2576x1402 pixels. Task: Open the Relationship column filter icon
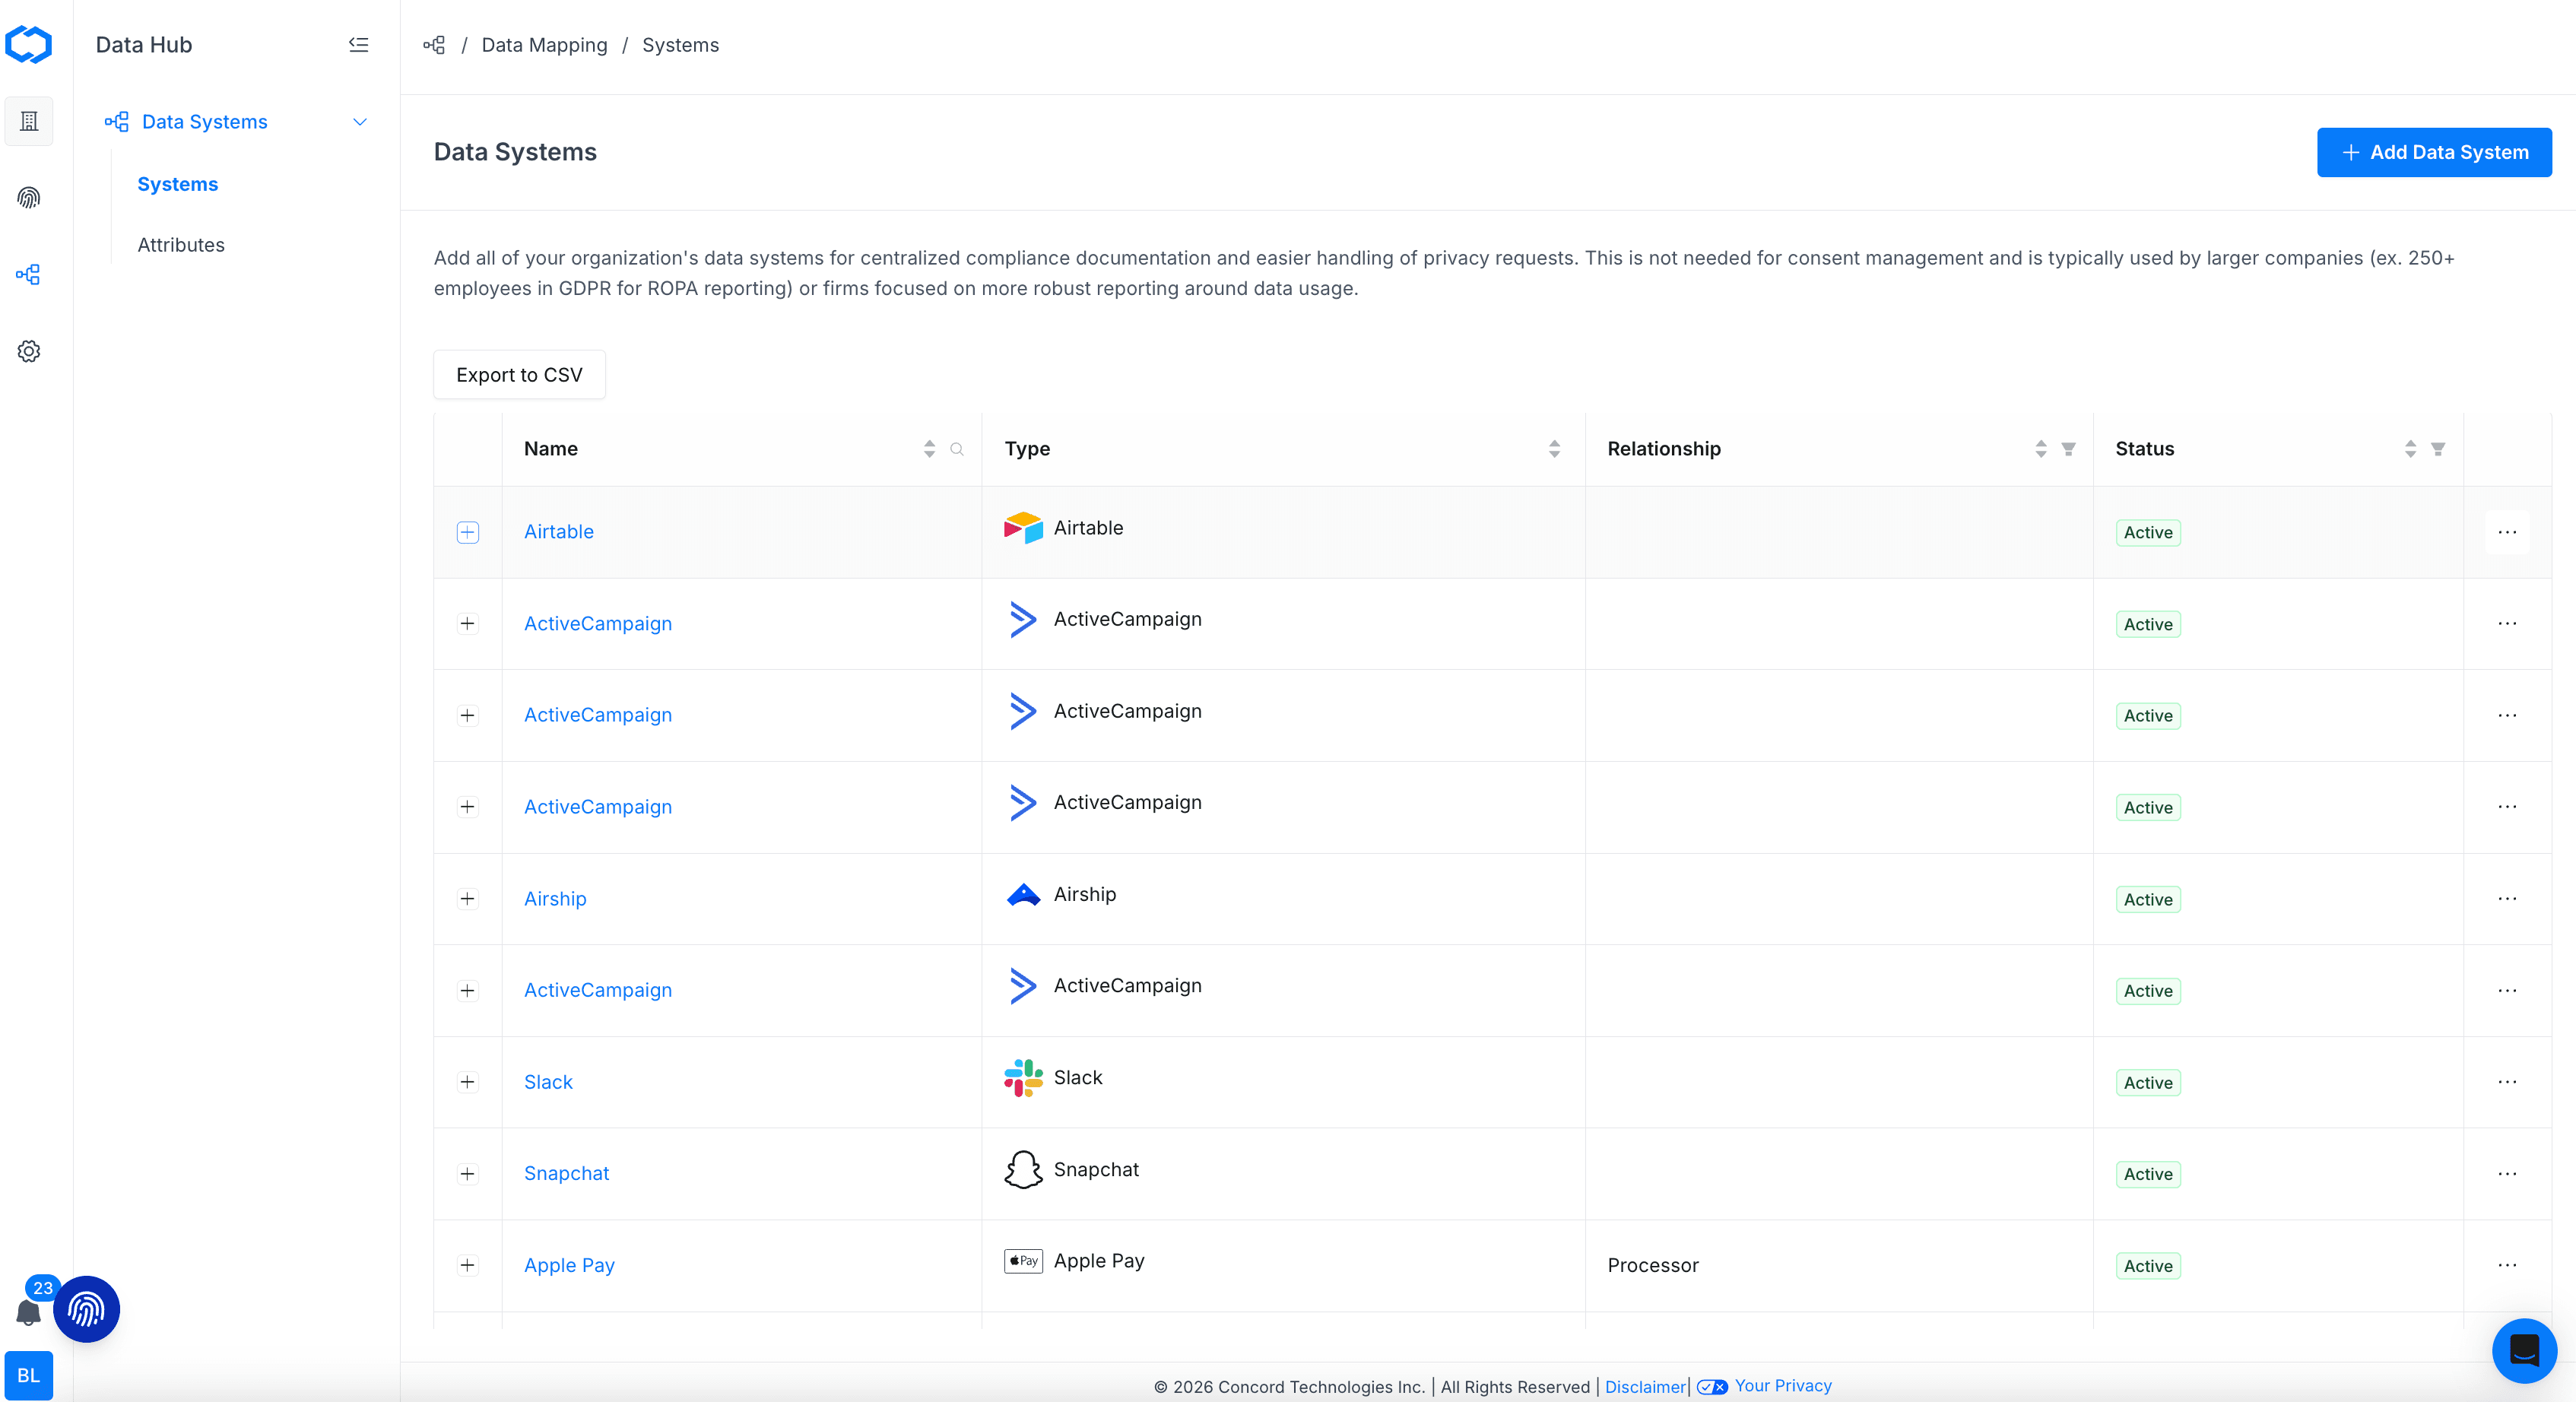click(2068, 449)
